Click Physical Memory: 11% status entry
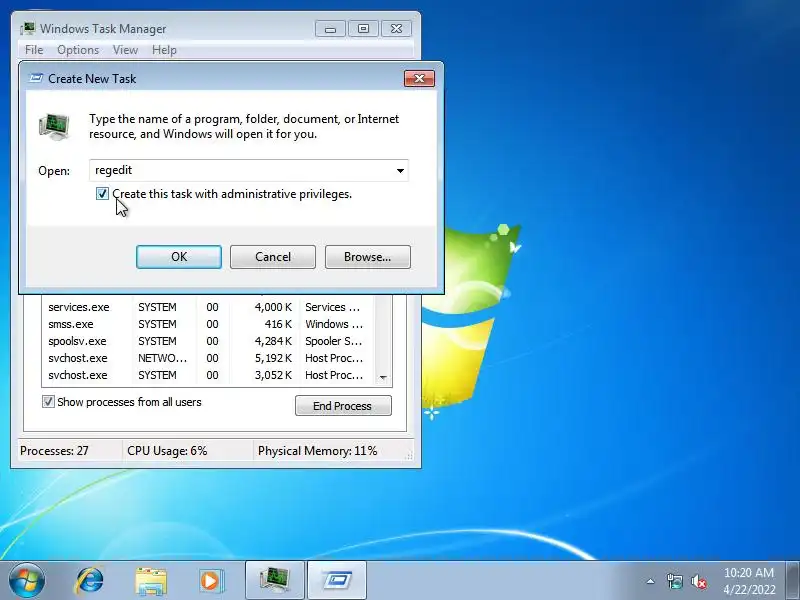Image resolution: width=800 pixels, height=600 pixels. click(317, 451)
